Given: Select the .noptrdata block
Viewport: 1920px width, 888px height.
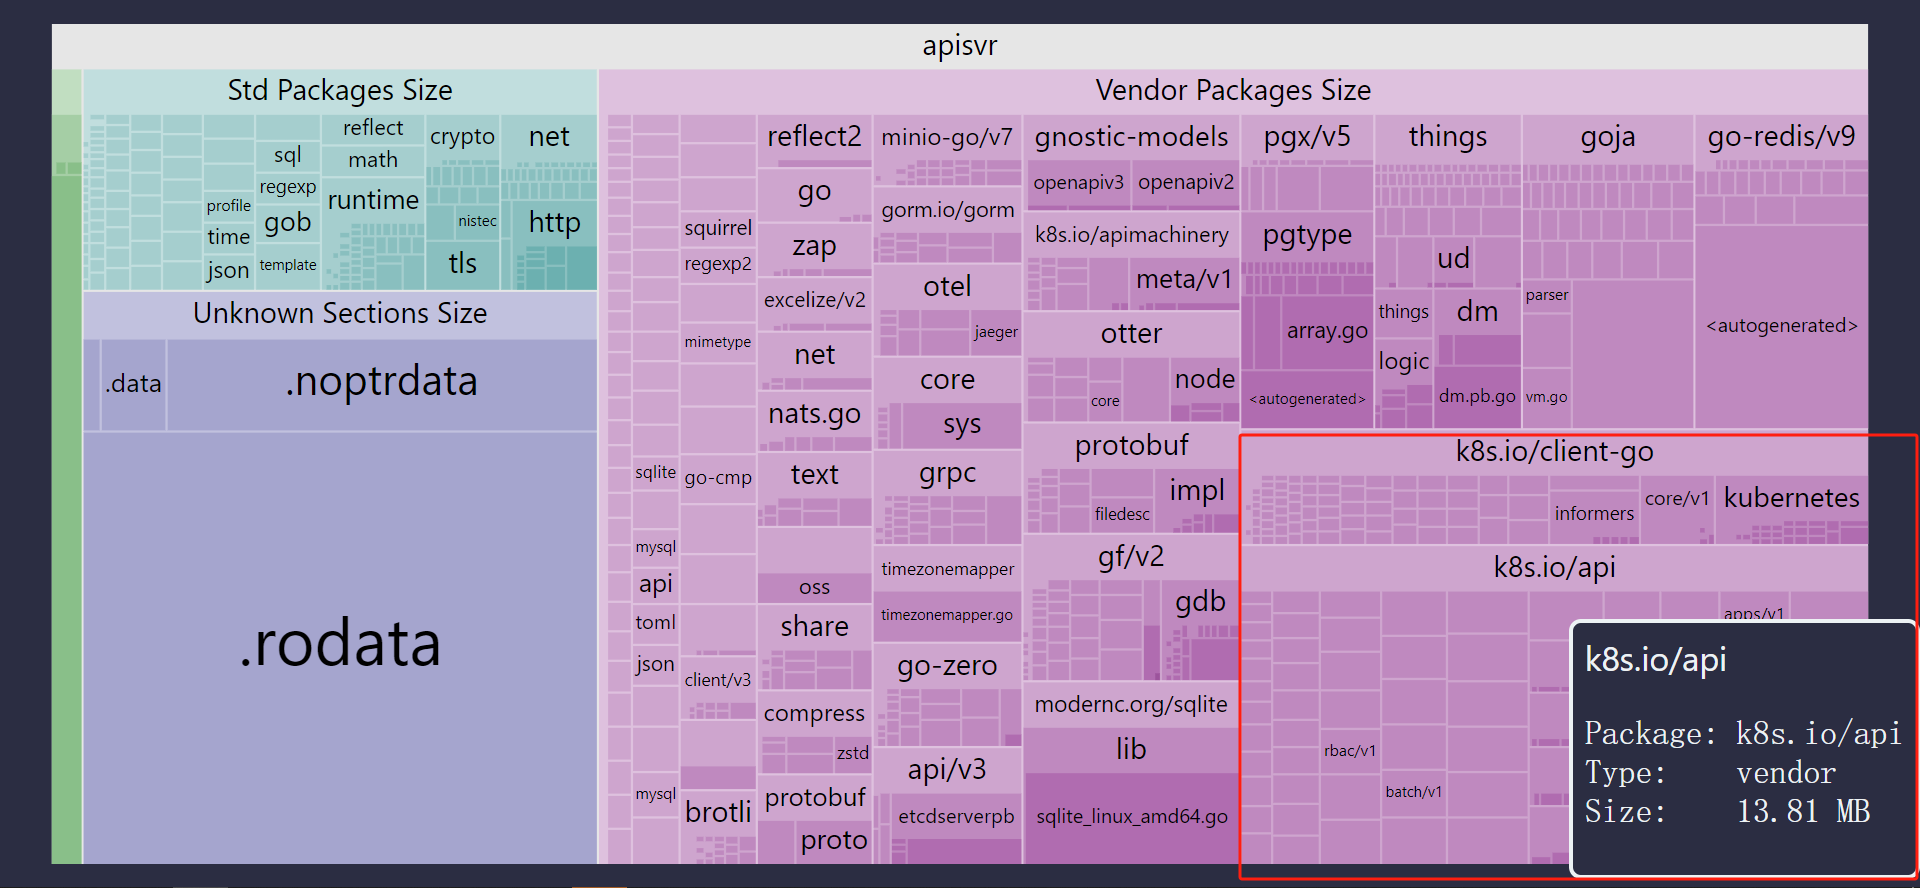Looking at the screenshot, I should [x=381, y=383].
